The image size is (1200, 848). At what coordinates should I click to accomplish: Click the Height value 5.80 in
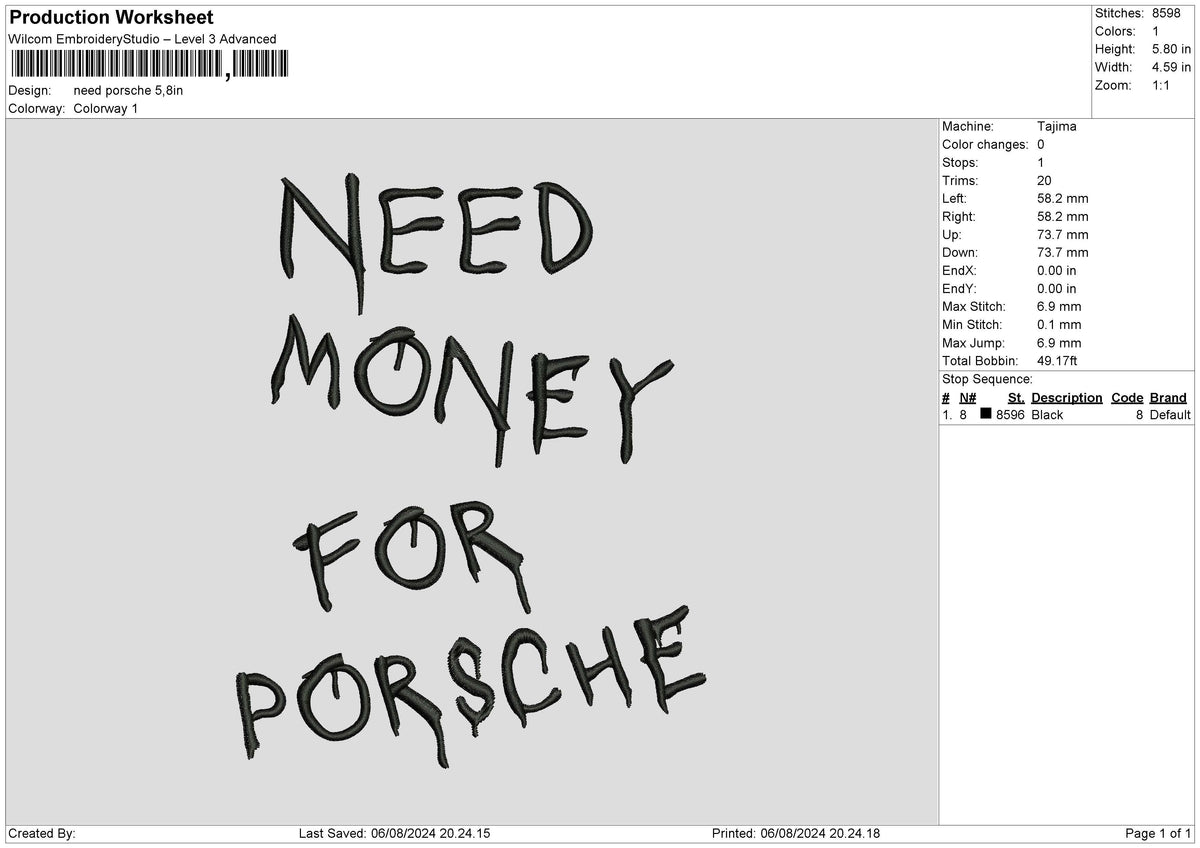click(x=1172, y=49)
